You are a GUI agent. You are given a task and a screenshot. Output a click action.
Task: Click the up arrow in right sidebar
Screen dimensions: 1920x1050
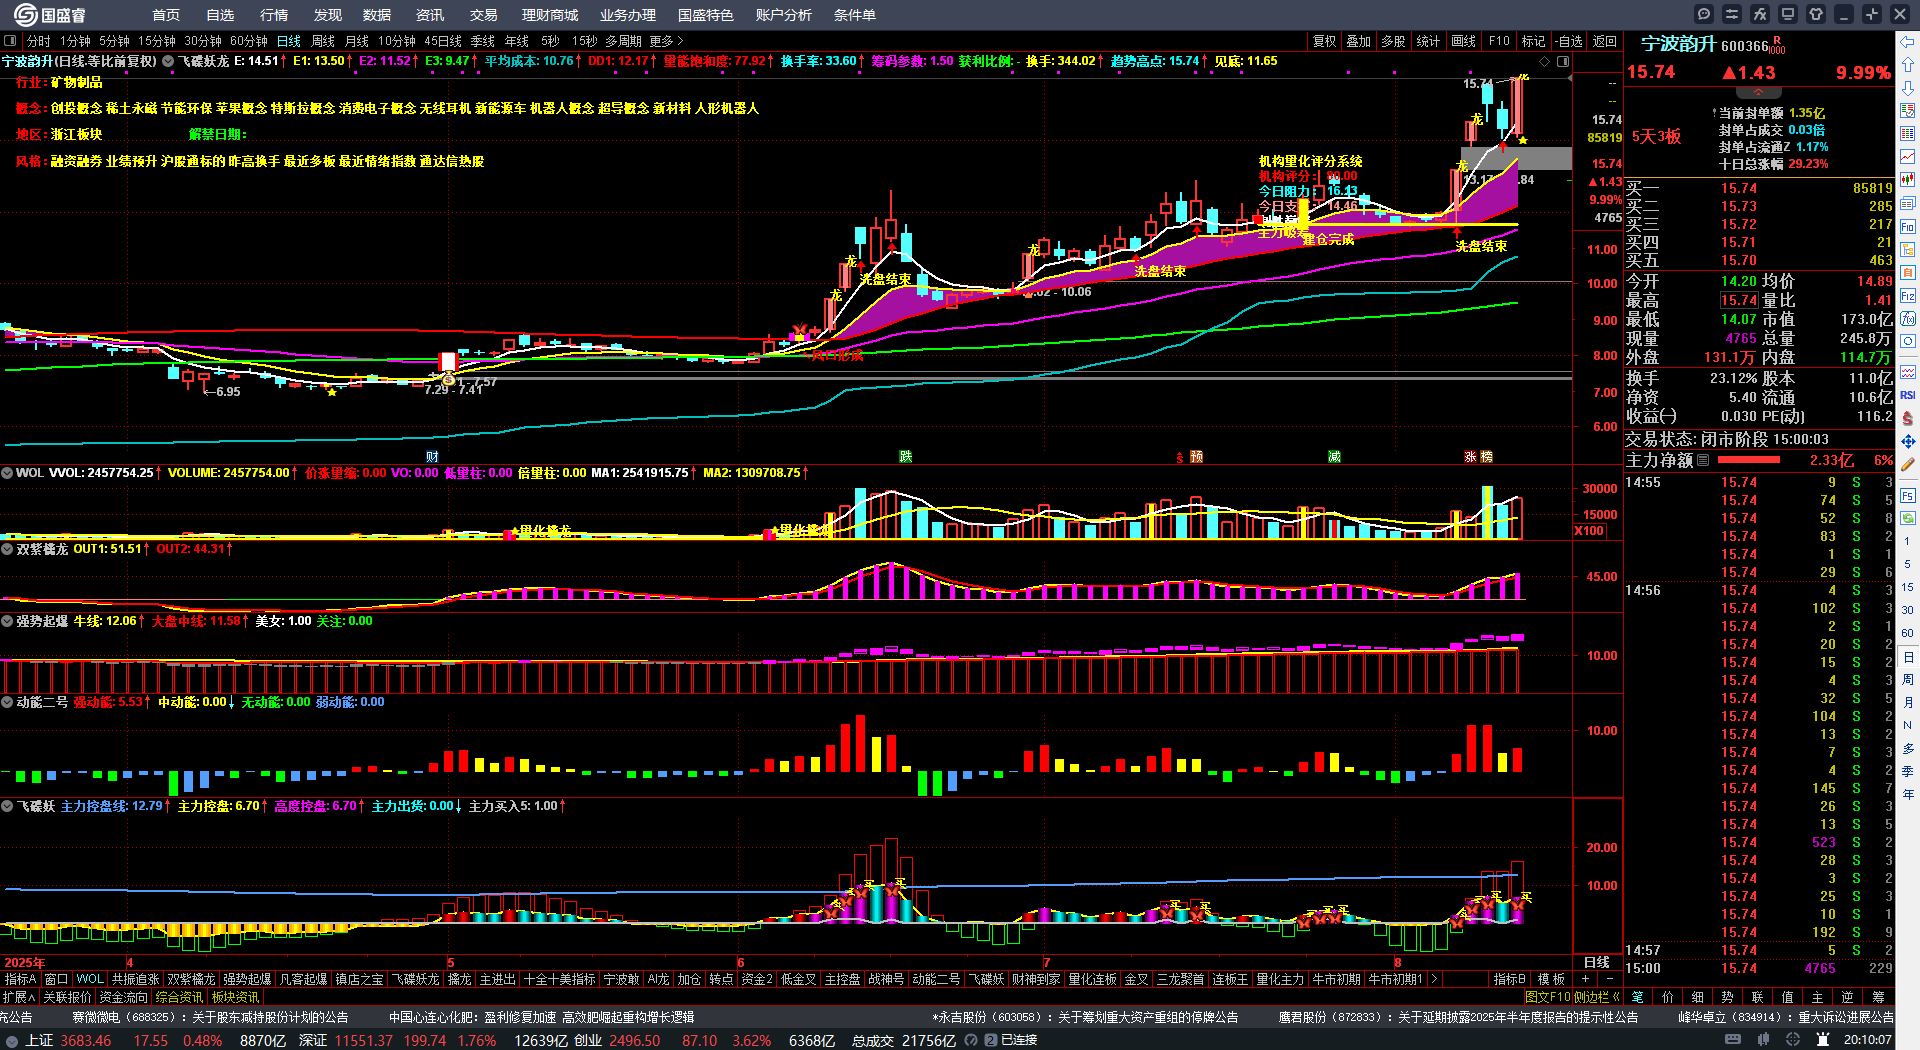coord(1908,65)
